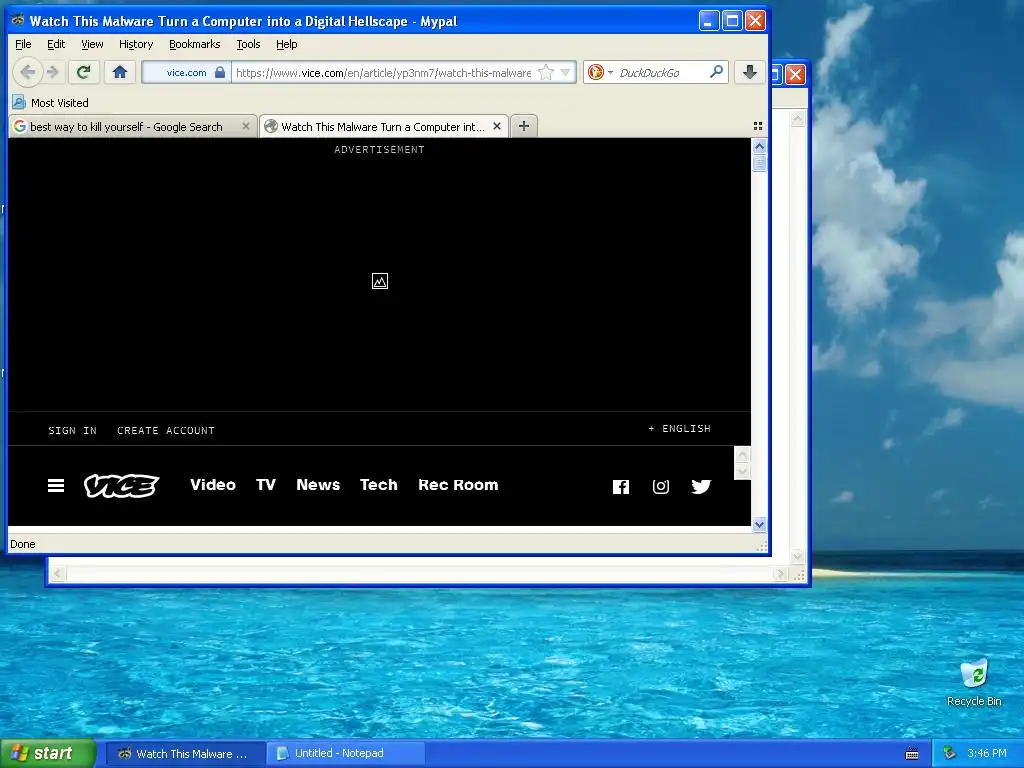
Task: Open the File menu
Action: click(x=23, y=44)
